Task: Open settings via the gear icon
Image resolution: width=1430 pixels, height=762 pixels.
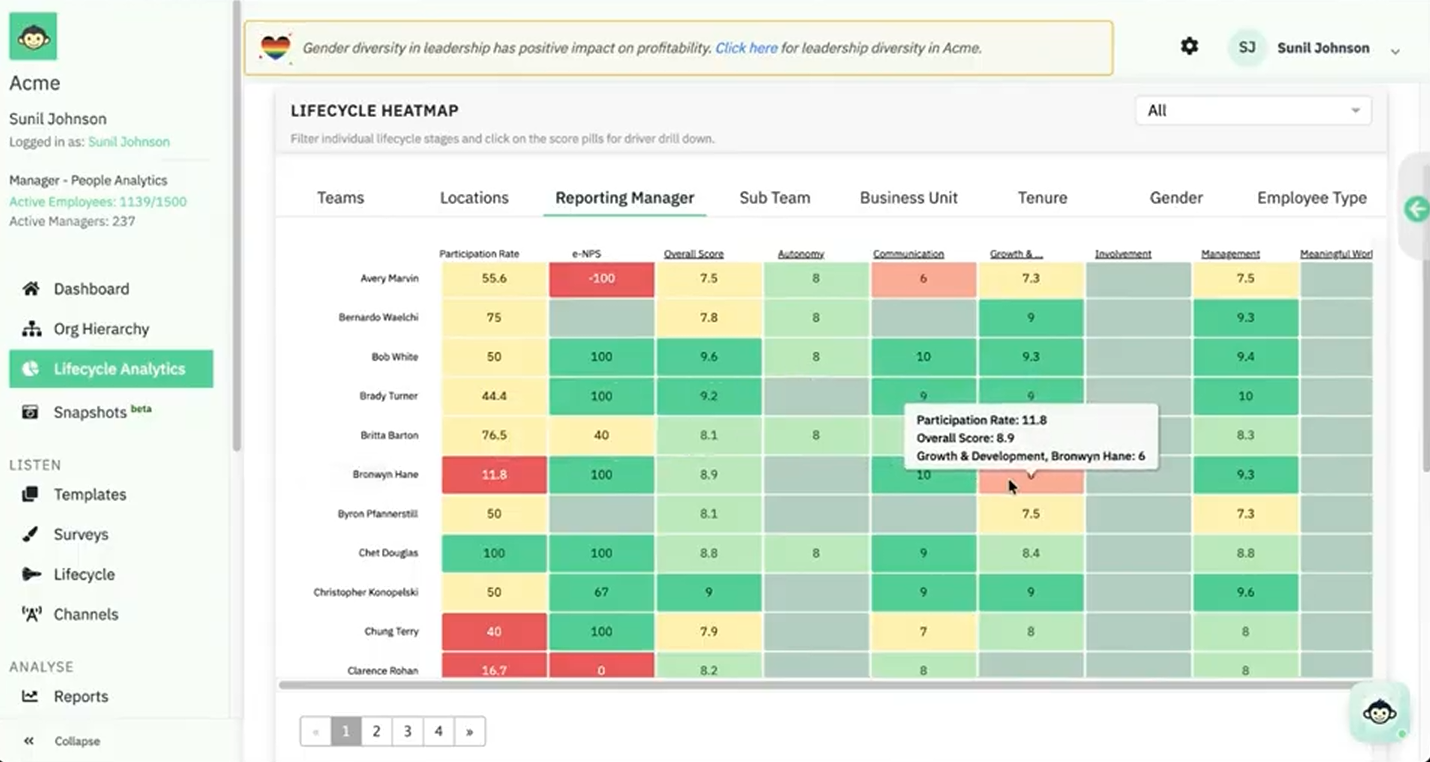Action: (x=1189, y=46)
